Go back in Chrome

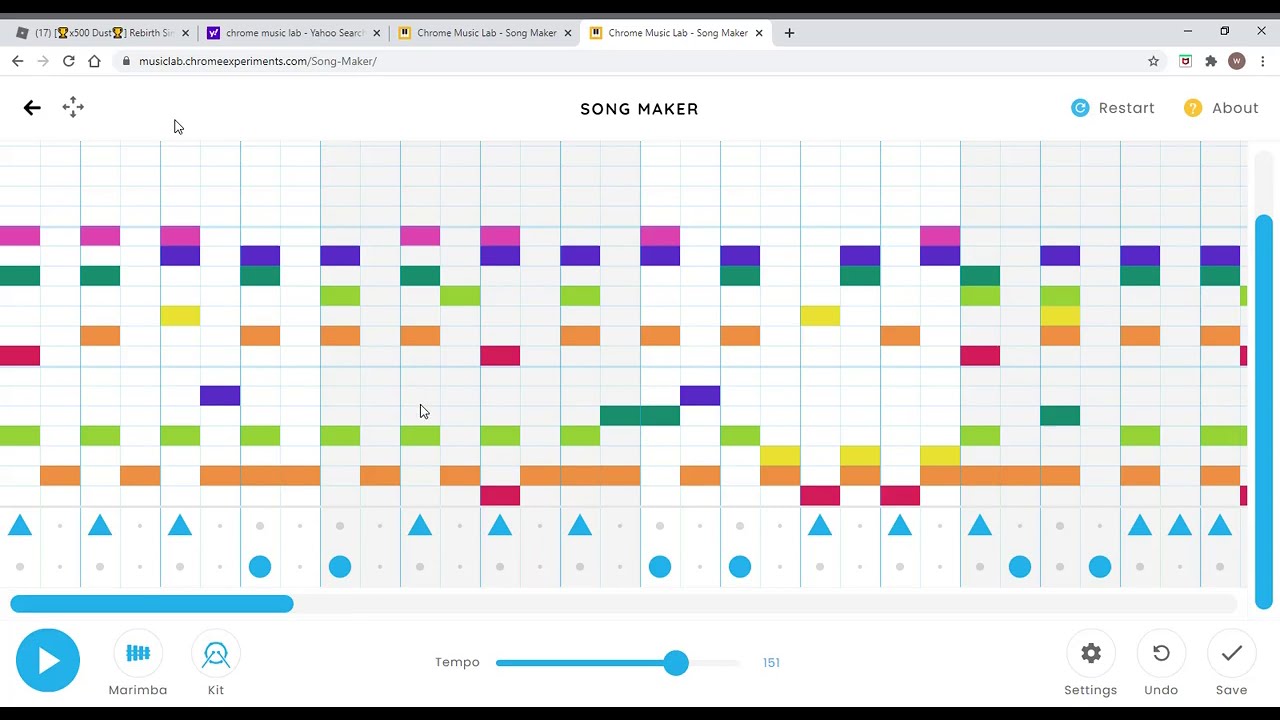pyautogui.click(x=17, y=61)
